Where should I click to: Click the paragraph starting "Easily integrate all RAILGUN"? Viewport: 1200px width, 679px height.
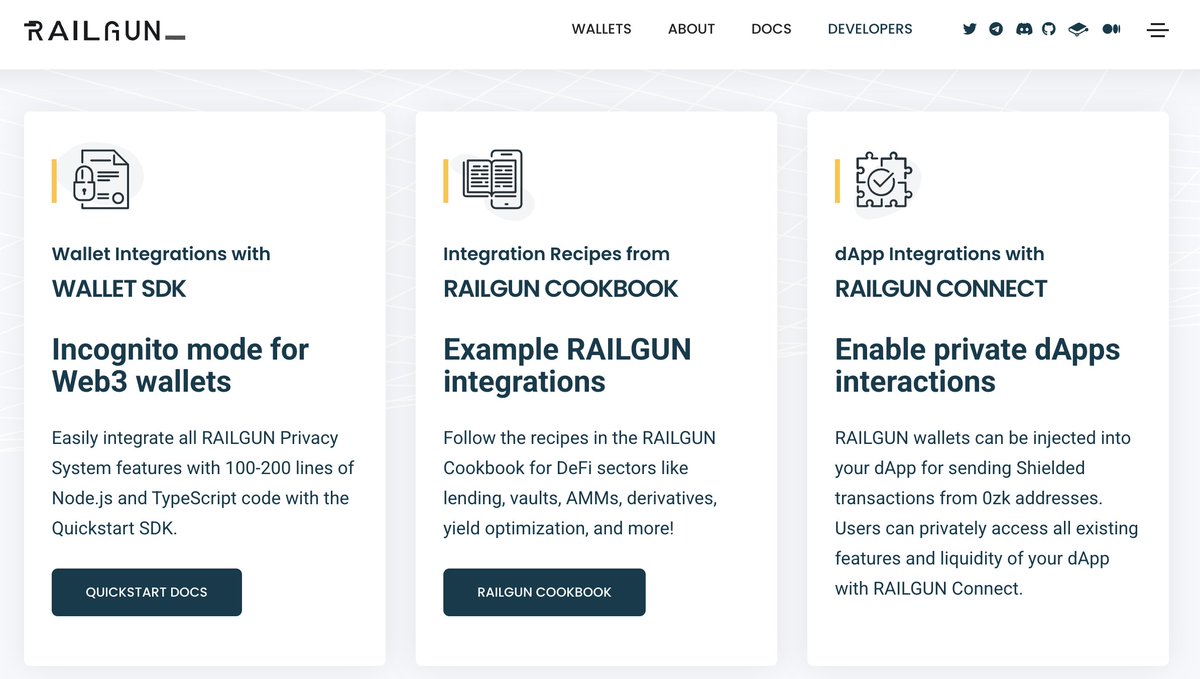point(203,483)
